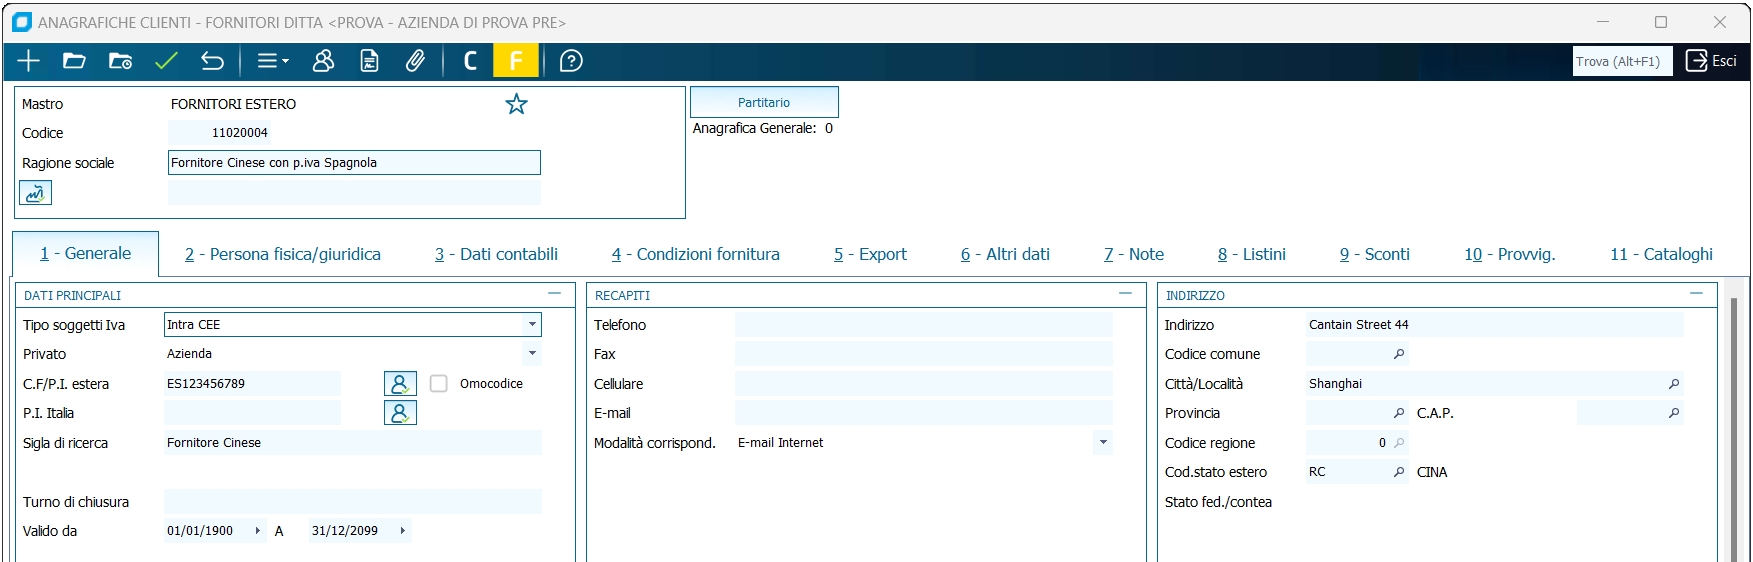
Task: Click the chart icon below Ragione sociale
Action: click(x=35, y=193)
